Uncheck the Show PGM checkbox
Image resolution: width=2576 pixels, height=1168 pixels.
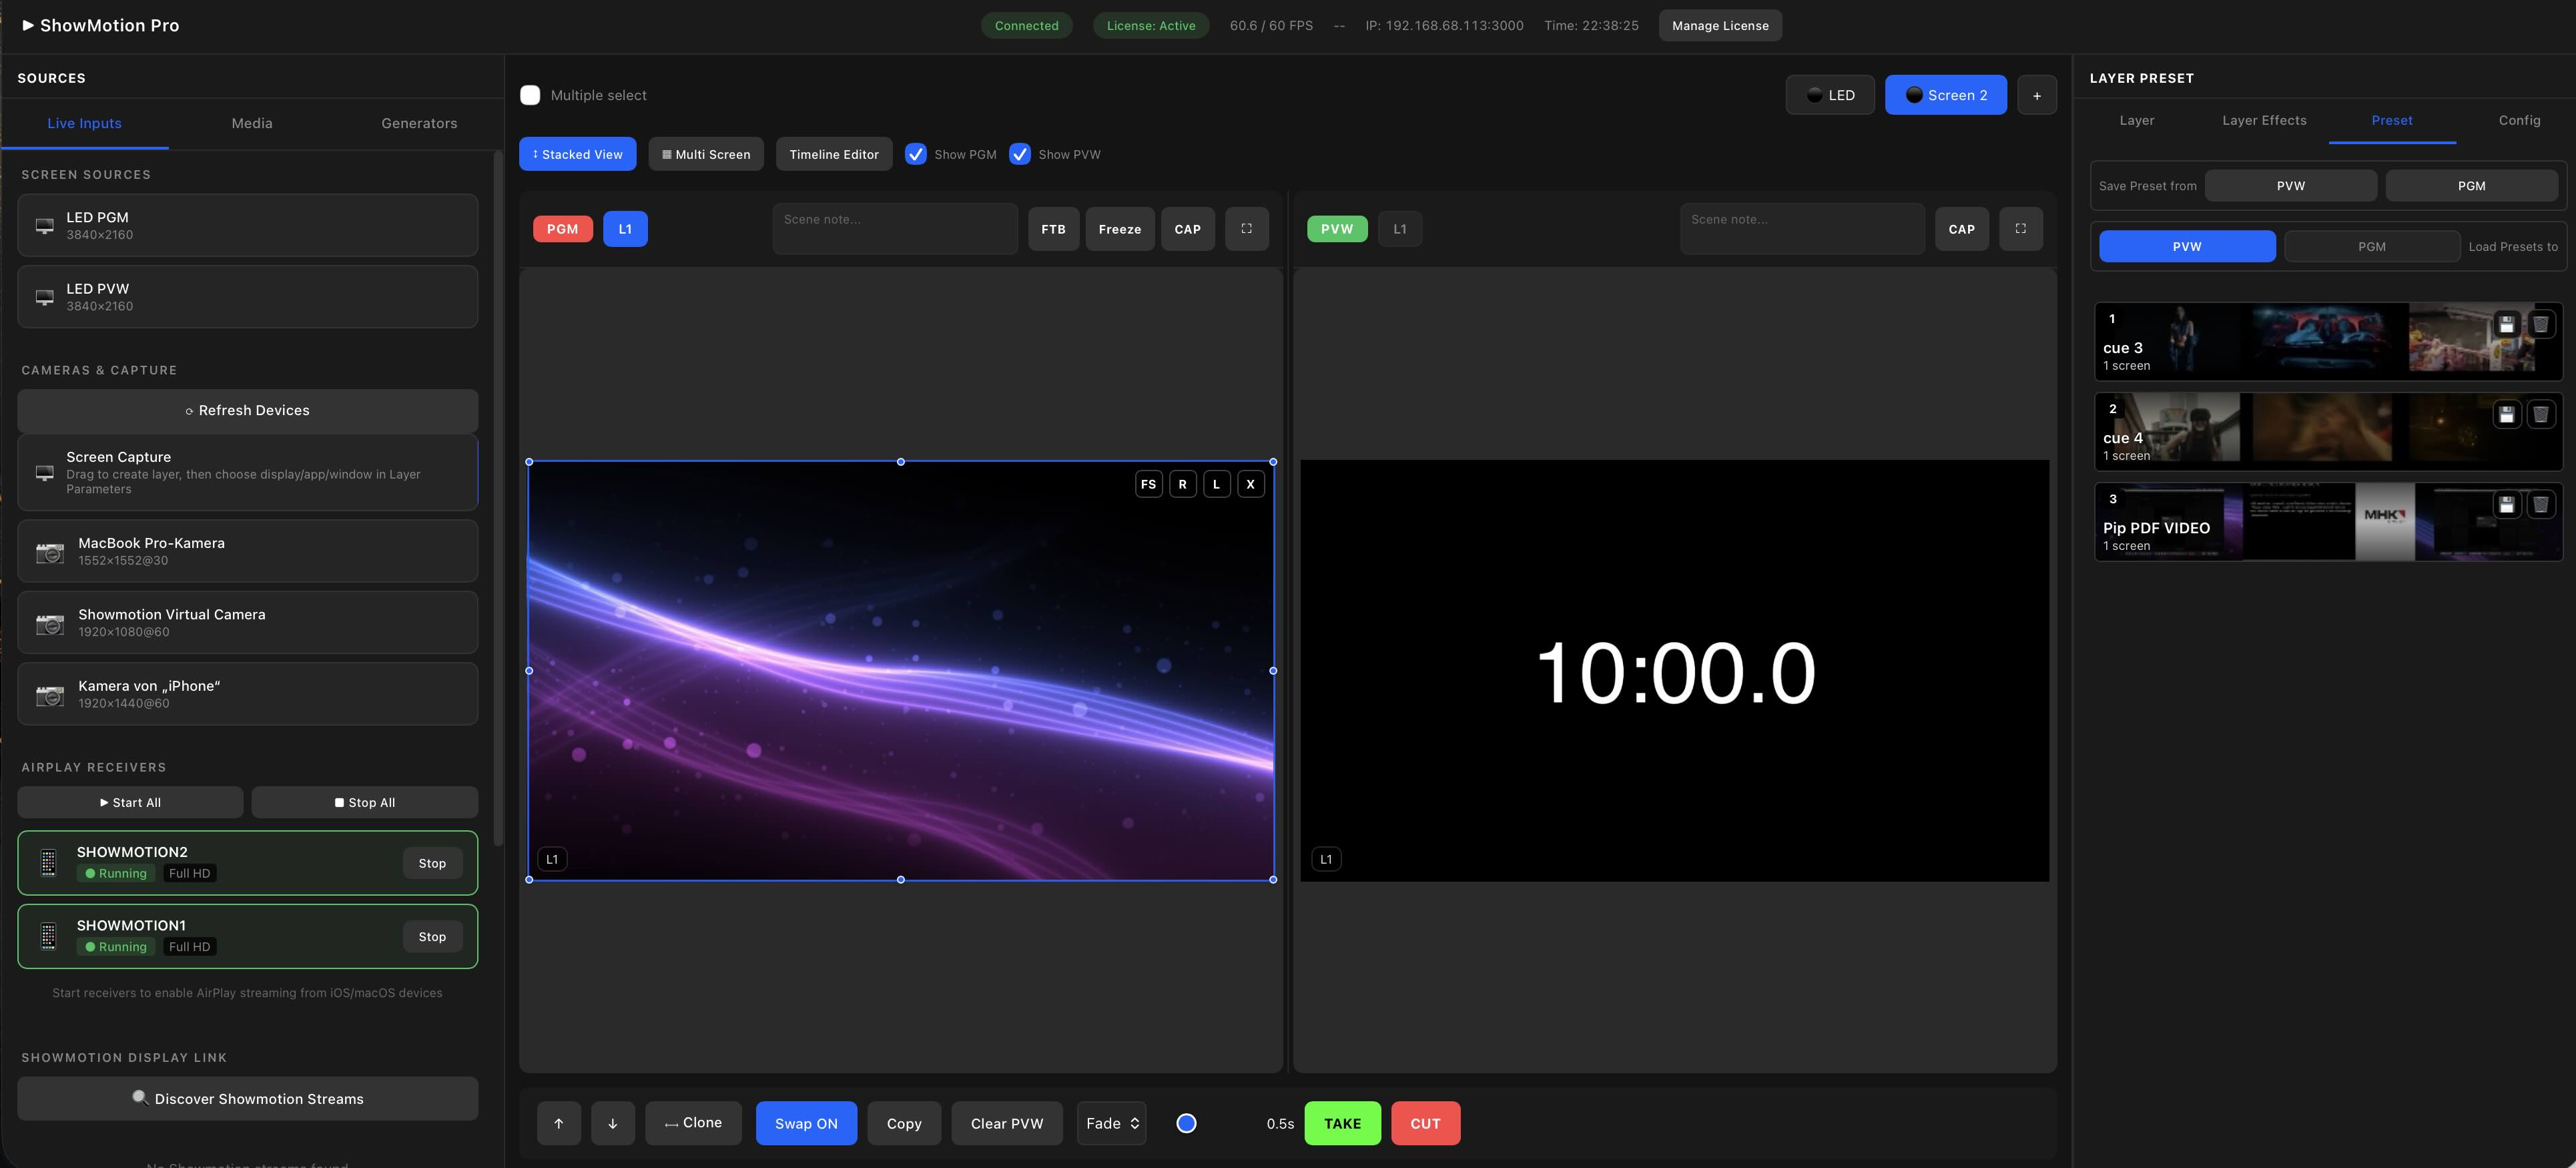(x=916, y=154)
